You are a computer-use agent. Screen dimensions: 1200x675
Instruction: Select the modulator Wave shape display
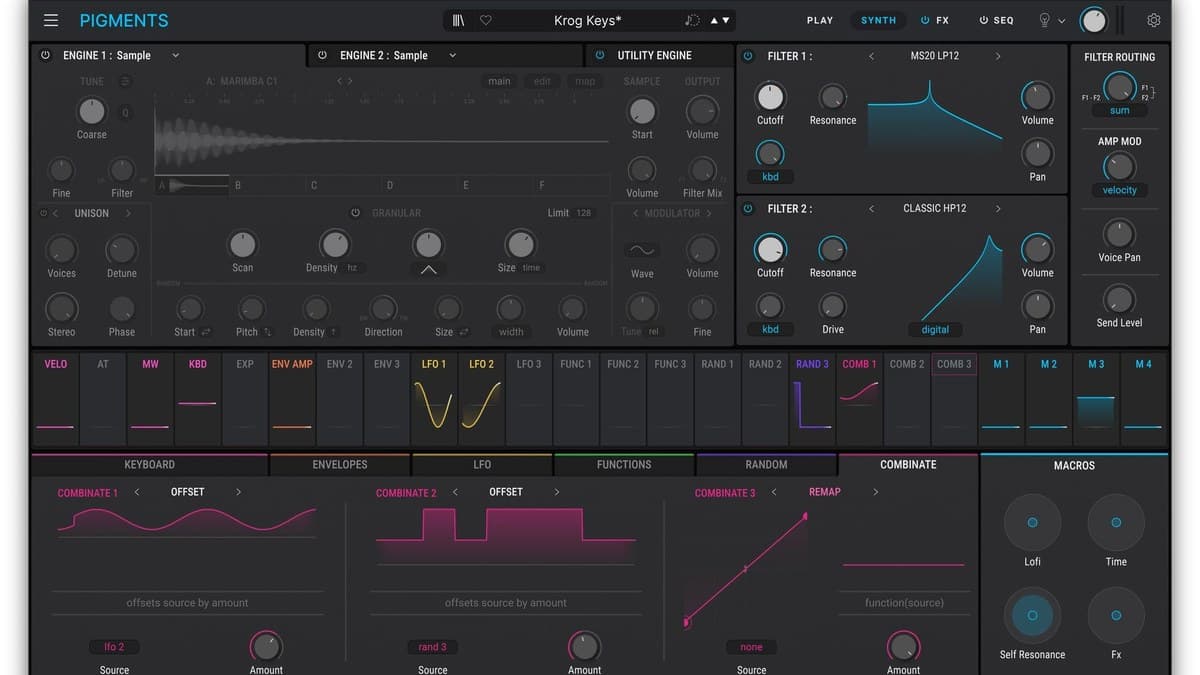[x=641, y=250]
